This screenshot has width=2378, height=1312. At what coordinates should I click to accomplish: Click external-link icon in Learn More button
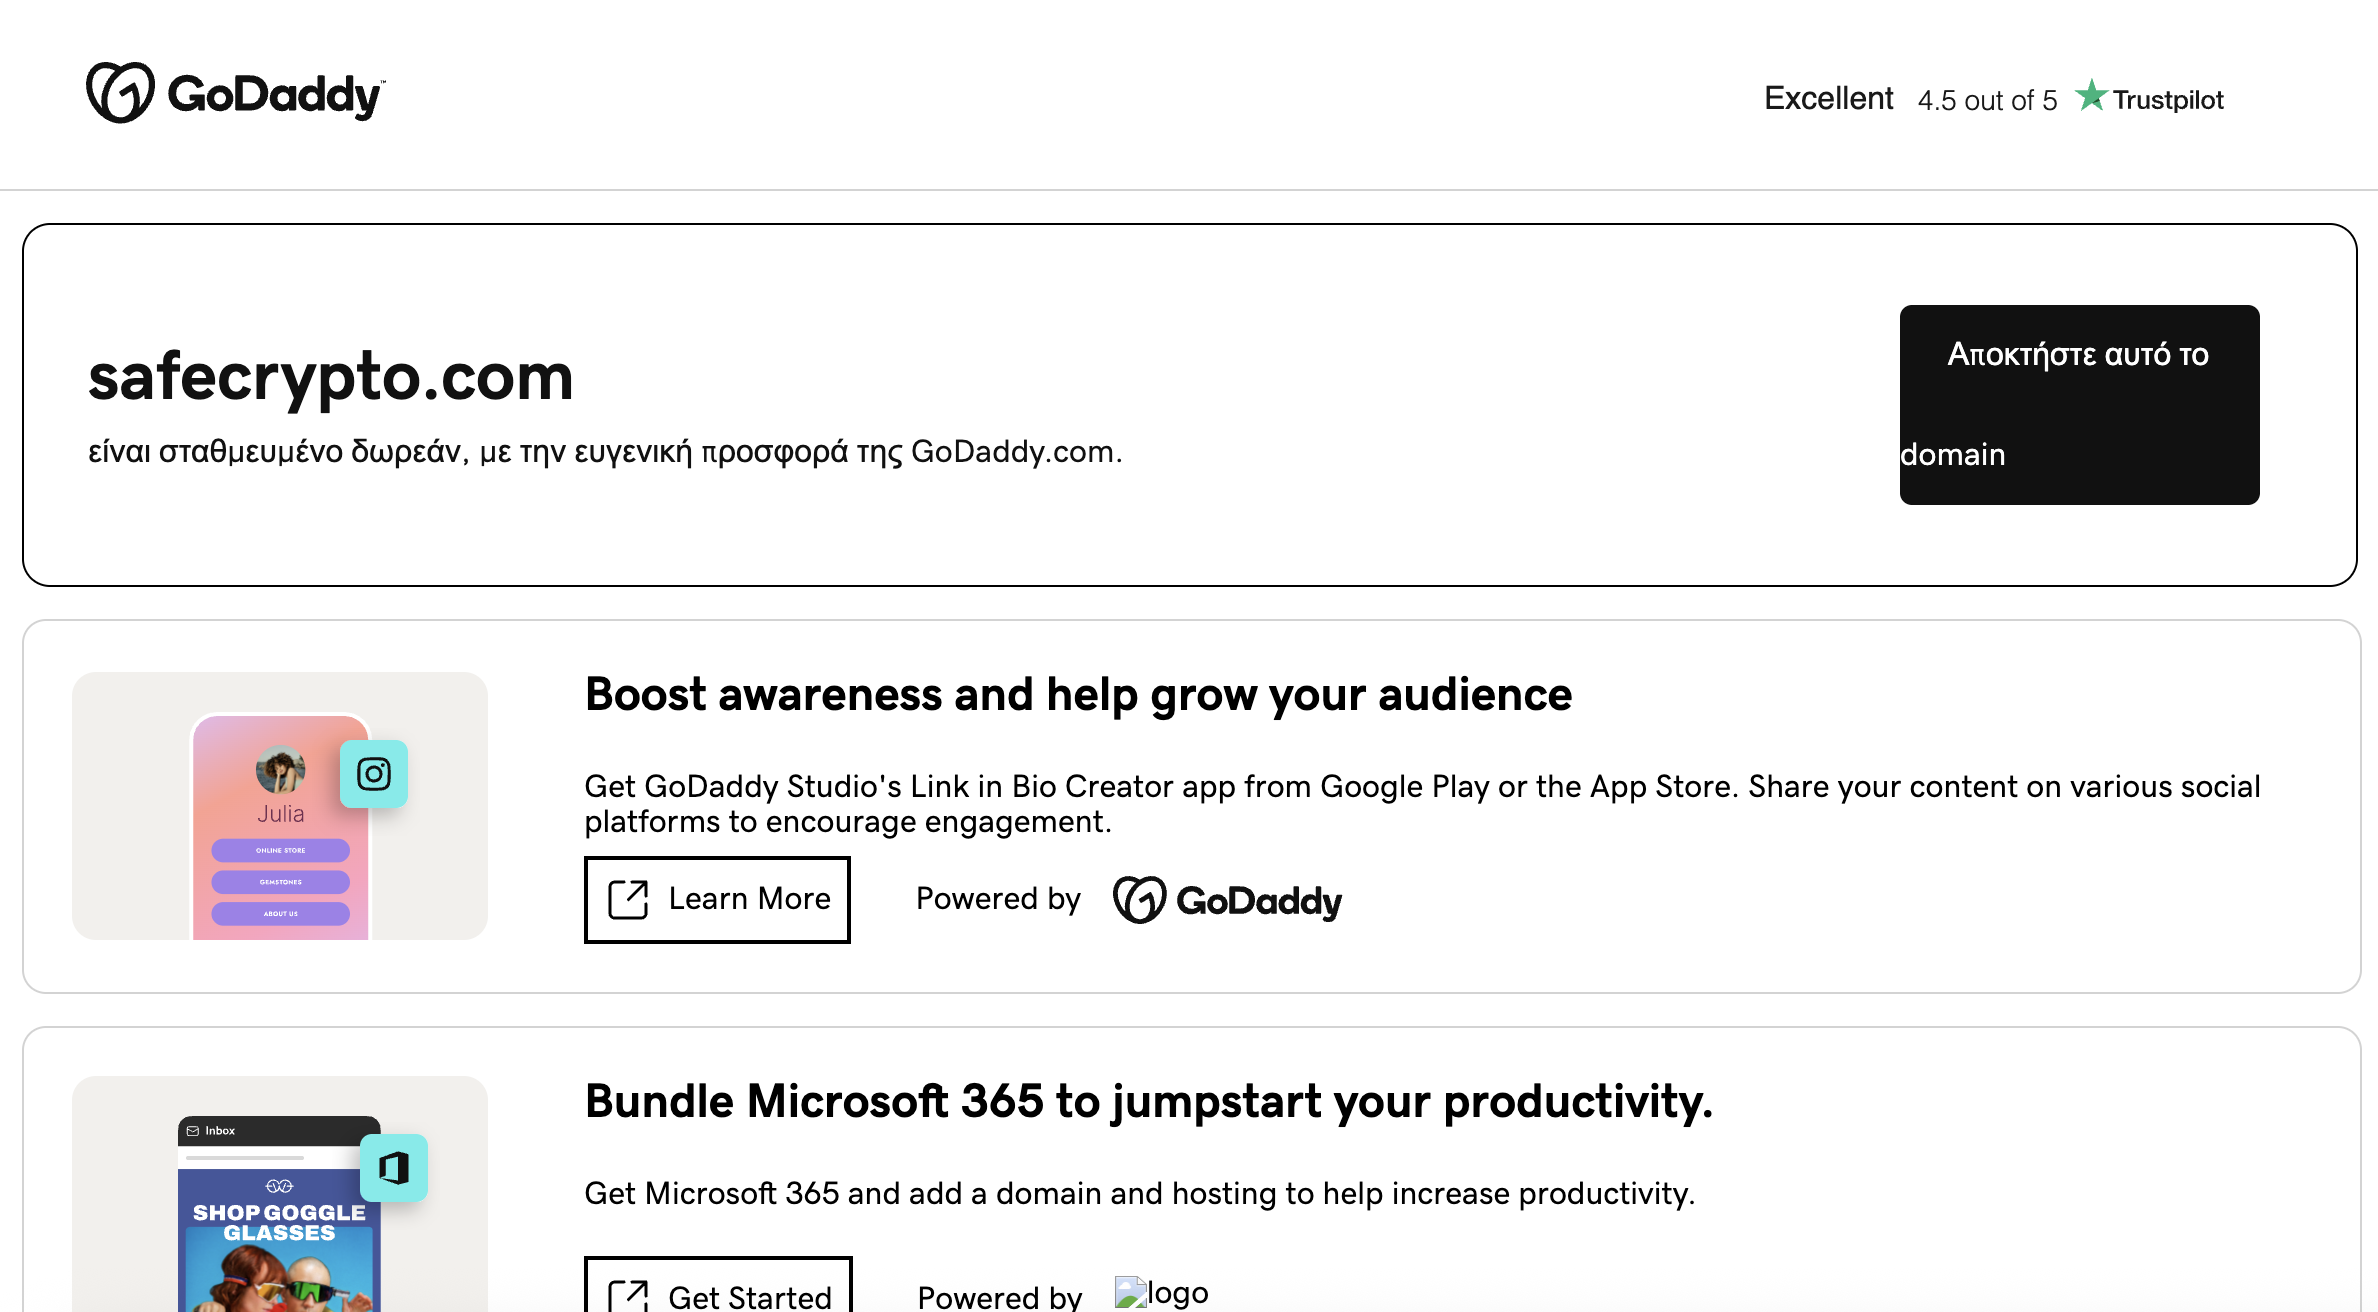pyautogui.click(x=629, y=899)
